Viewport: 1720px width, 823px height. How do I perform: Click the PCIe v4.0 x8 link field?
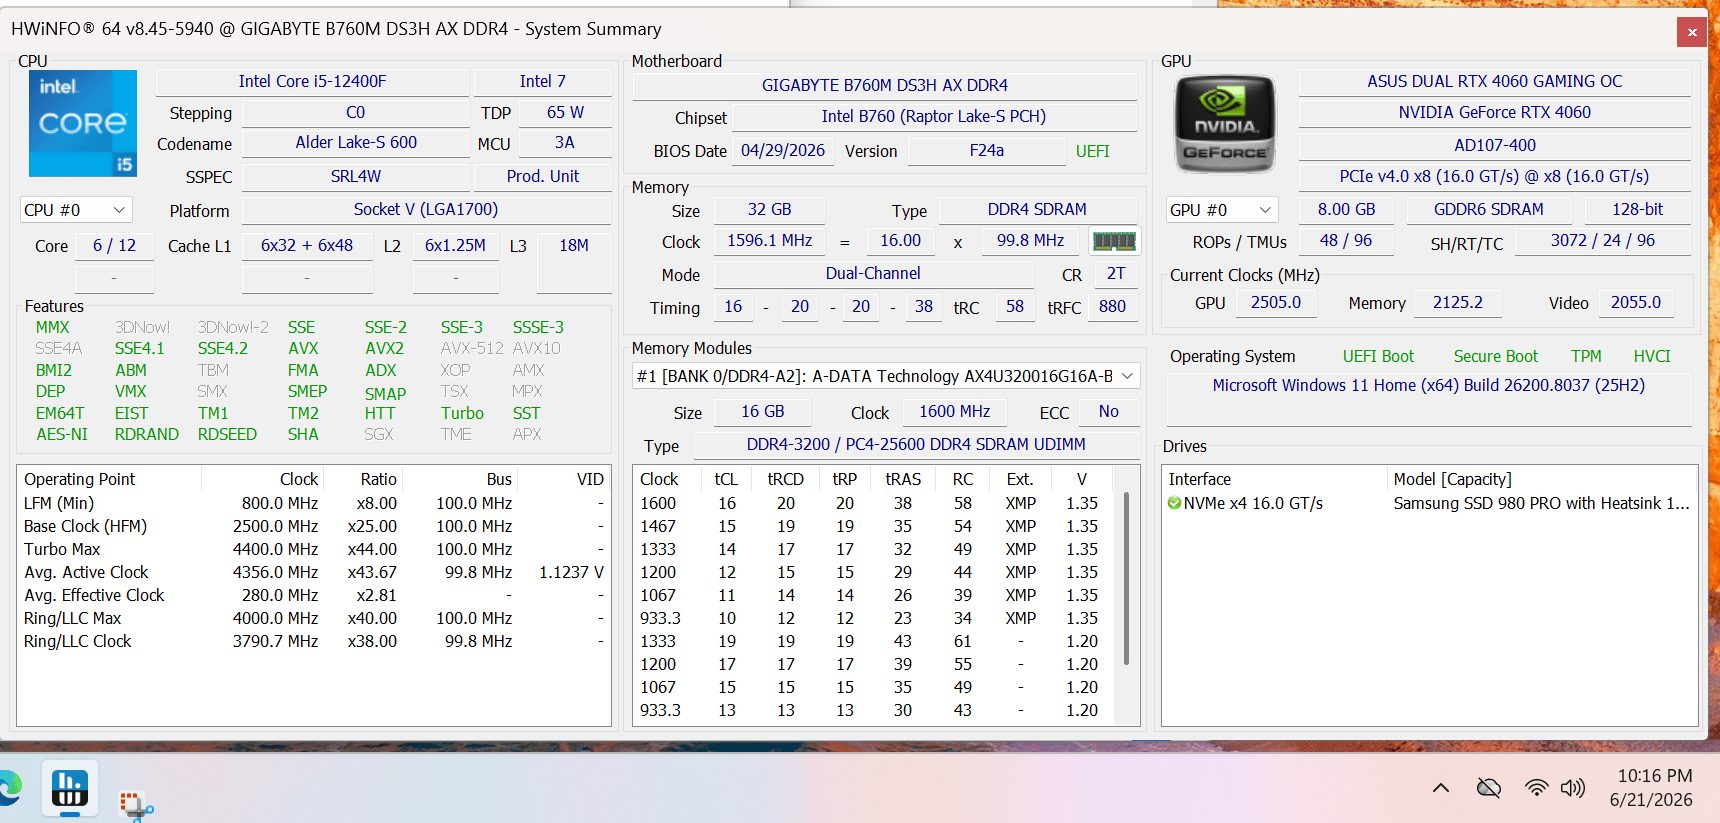tap(1495, 177)
